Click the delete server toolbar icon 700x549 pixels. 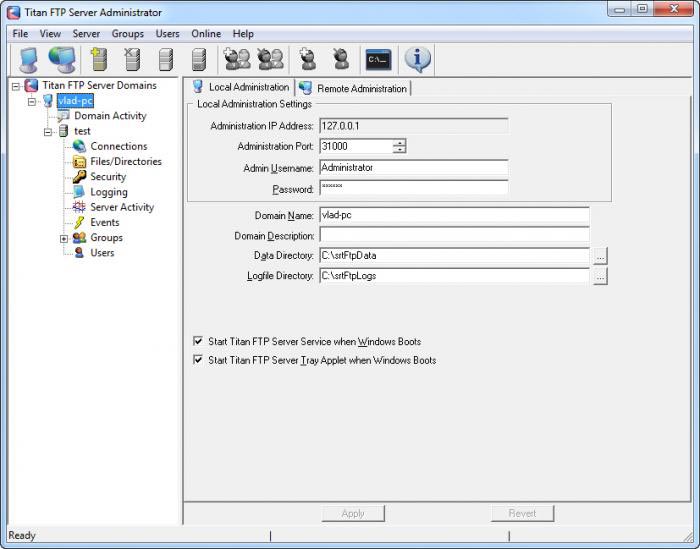132,59
